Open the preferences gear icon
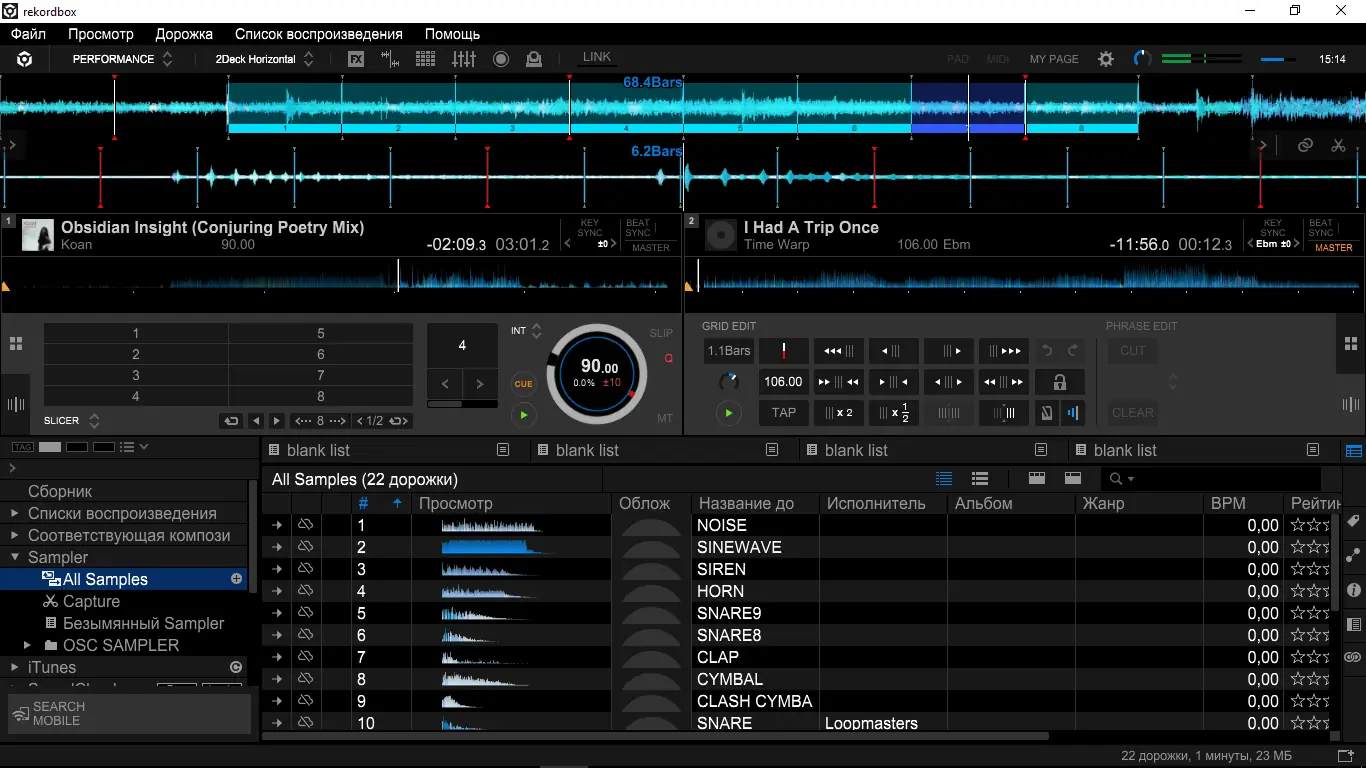 click(1105, 59)
